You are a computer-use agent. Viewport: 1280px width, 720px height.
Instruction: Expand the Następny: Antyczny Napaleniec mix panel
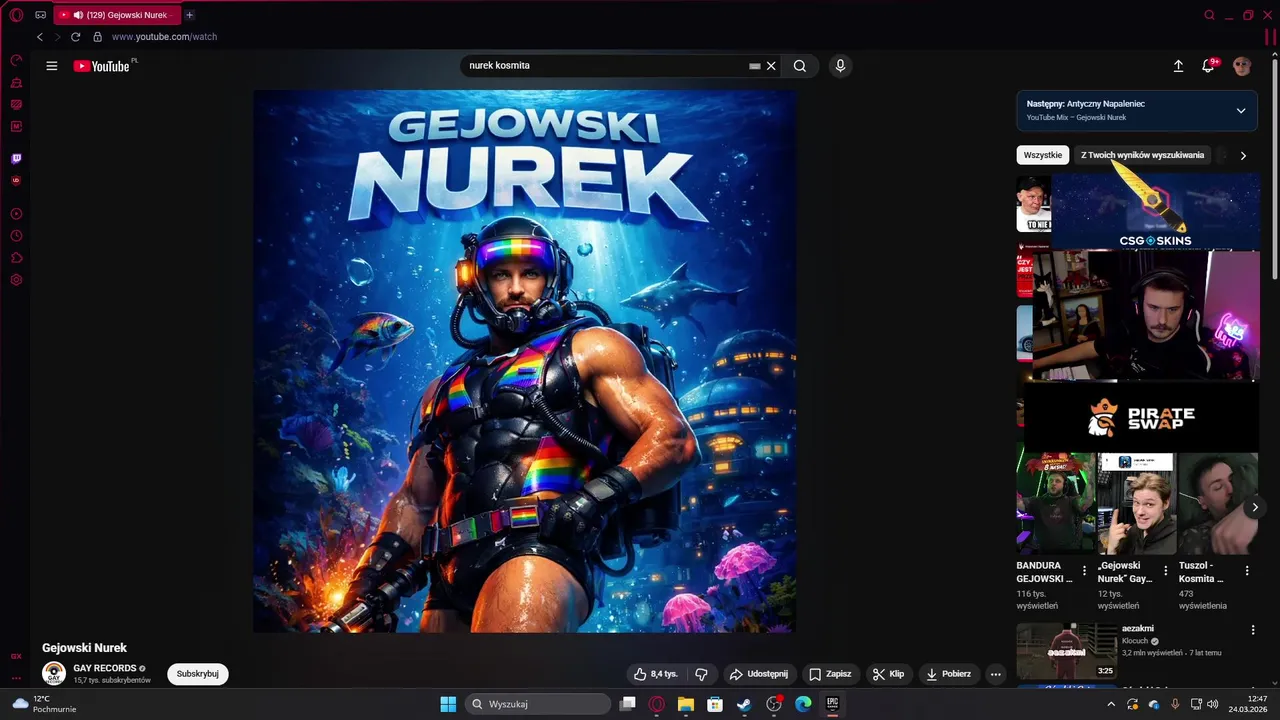coord(1241,111)
